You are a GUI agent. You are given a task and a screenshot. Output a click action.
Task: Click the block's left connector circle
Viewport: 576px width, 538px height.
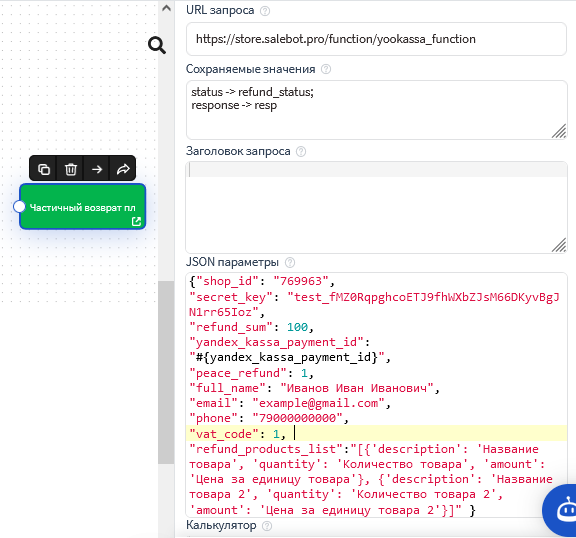pos(19,207)
